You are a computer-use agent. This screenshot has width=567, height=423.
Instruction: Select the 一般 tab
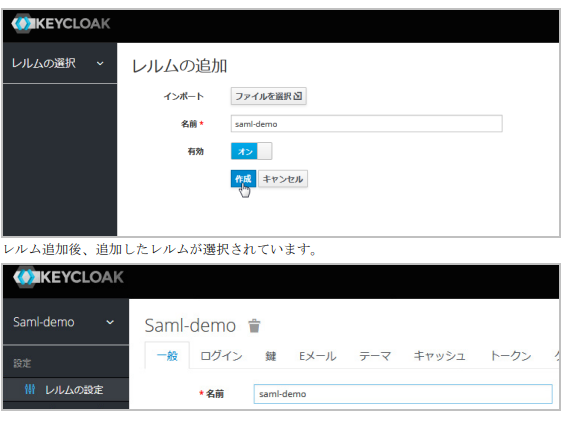pyautogui.click(x=167, y=356)
